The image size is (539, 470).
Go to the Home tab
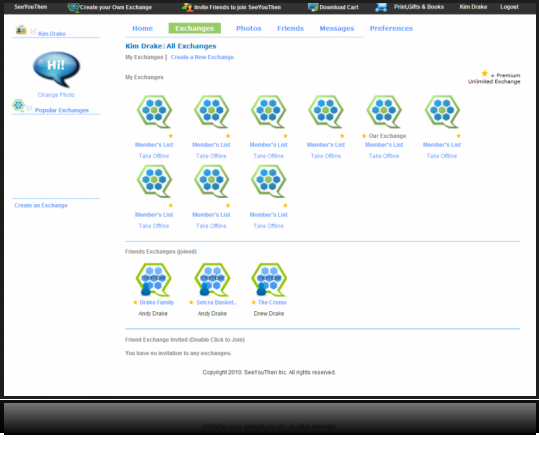tap(142, 29)
